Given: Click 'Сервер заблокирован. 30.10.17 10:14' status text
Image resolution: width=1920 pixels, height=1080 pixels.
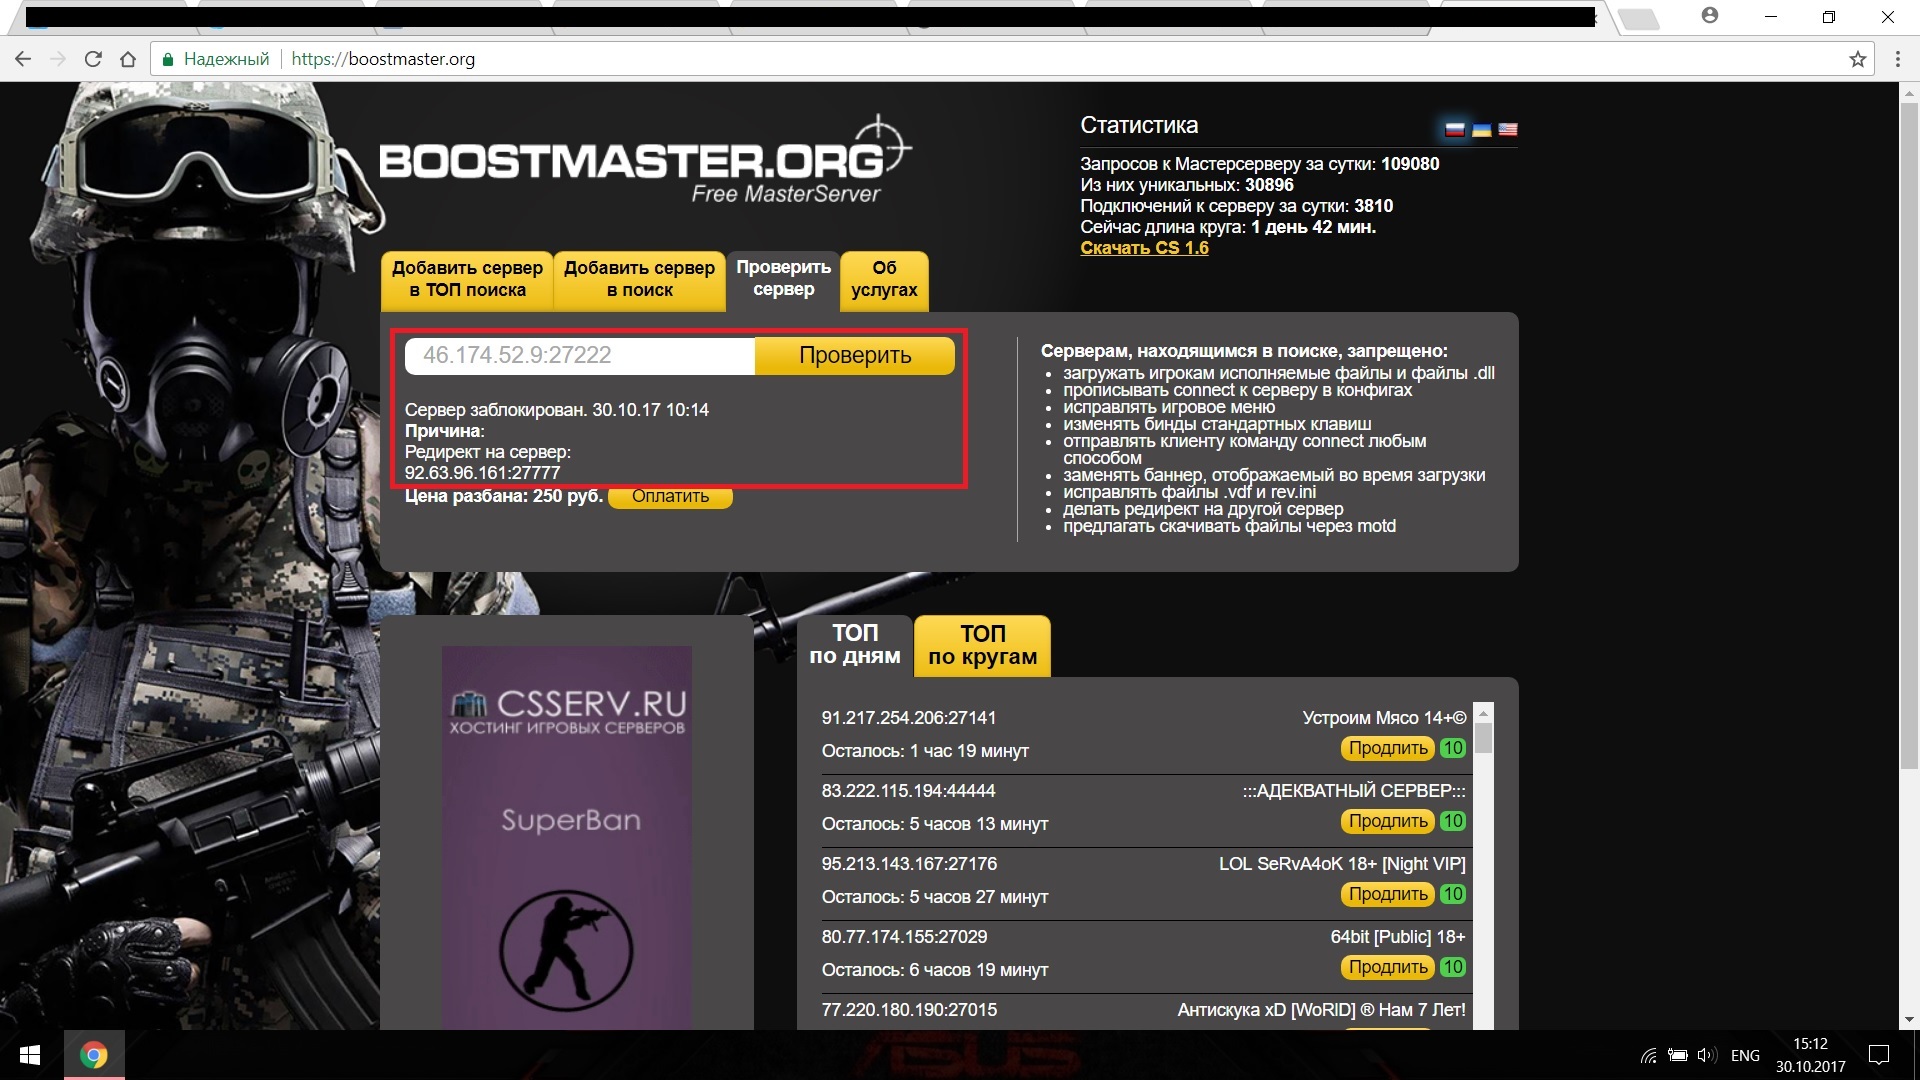Looking at the screenshot, I should click(x=557, y=410).
